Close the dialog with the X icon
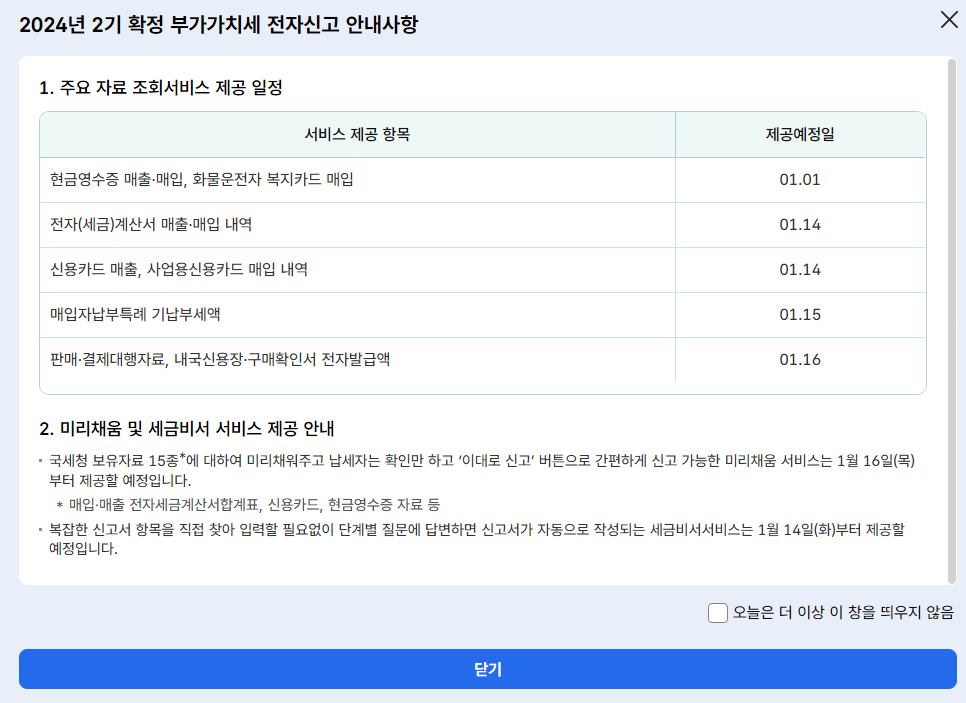 pos(949,20)
